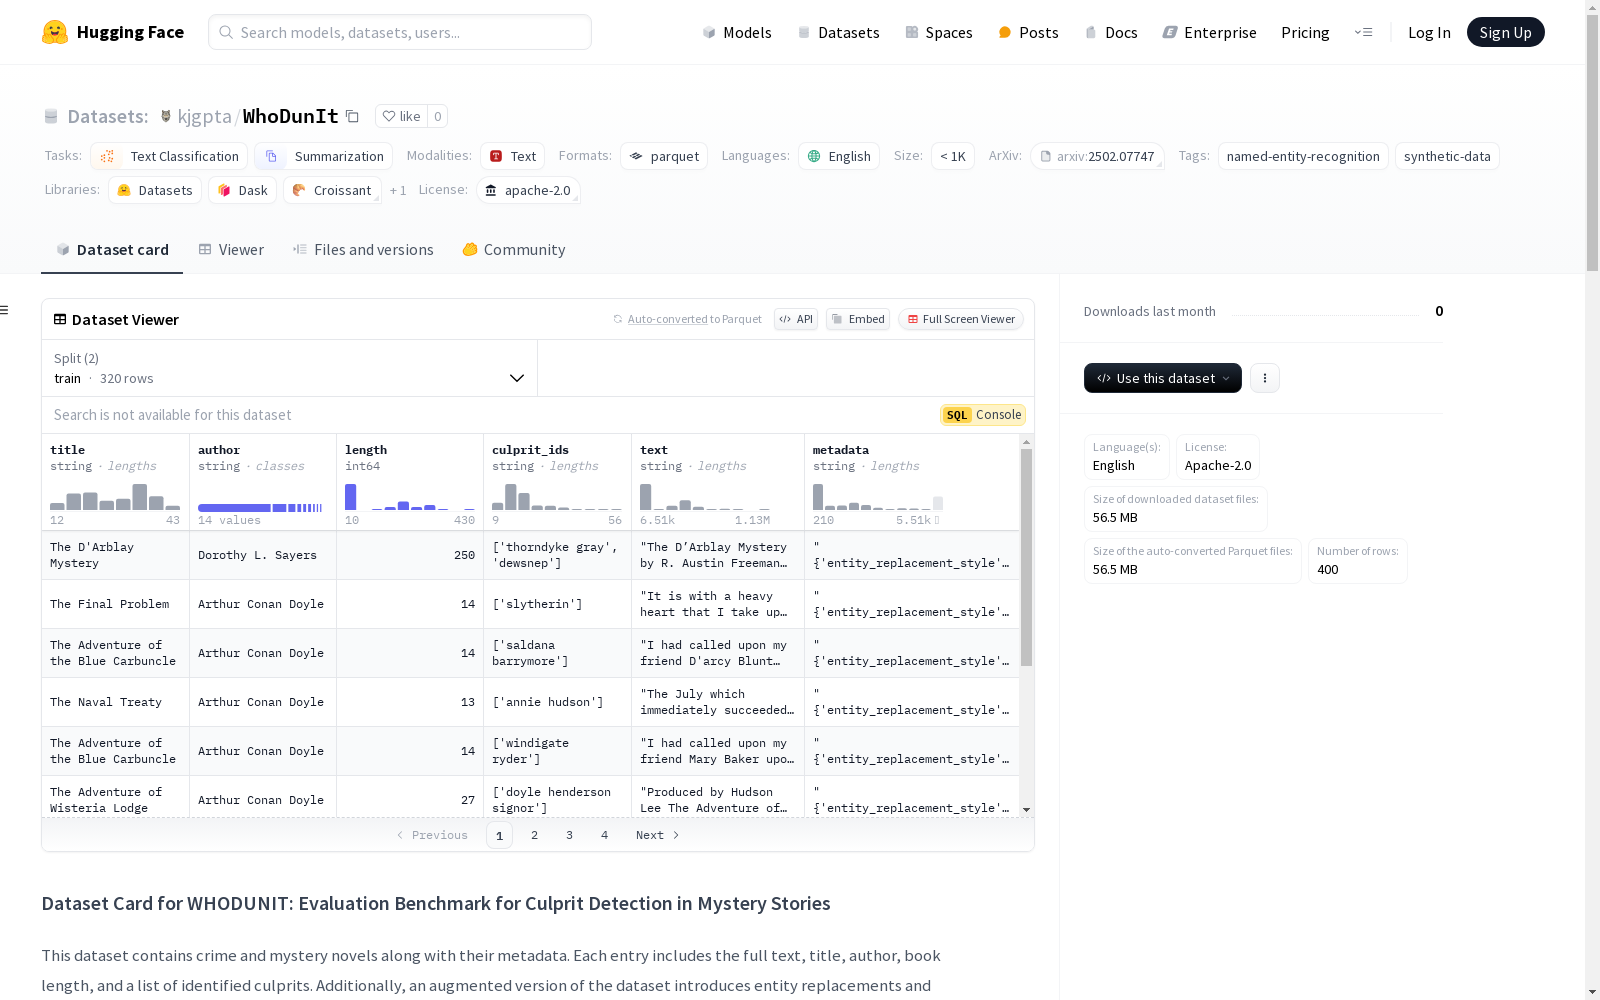This screenshot has width=1600, height=1000.
Task: Open Posts in the top navigation
Action: click(x=1028, y=32)
